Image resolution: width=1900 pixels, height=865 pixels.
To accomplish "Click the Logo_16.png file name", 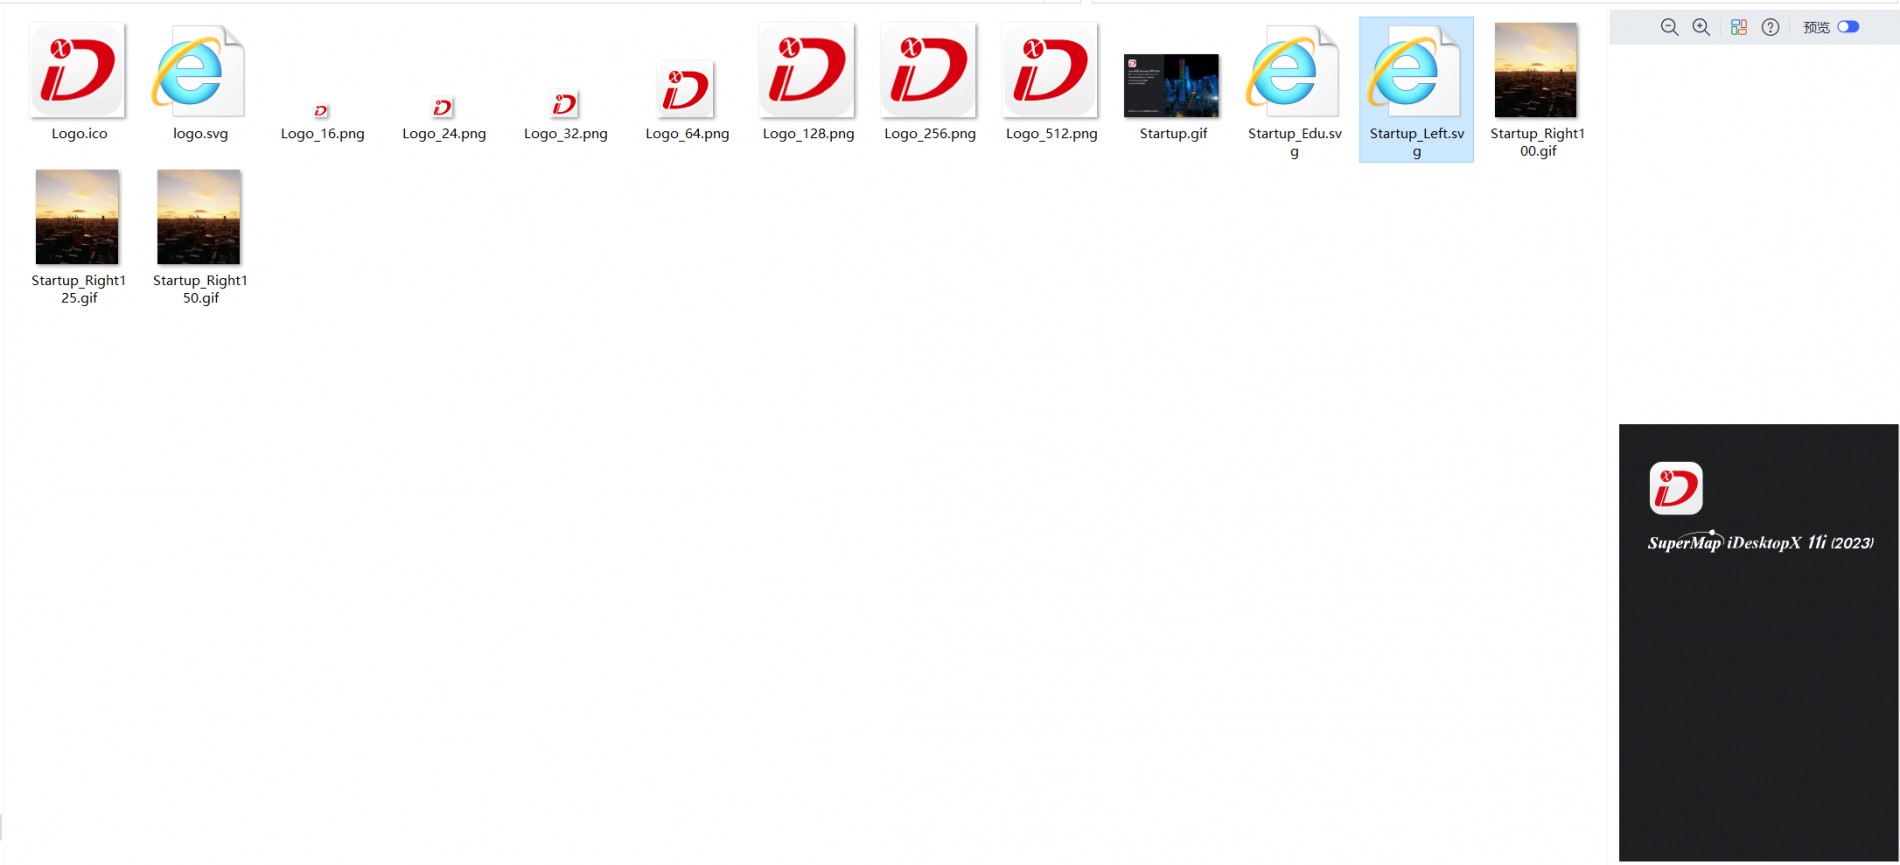I will coord(322,134).
